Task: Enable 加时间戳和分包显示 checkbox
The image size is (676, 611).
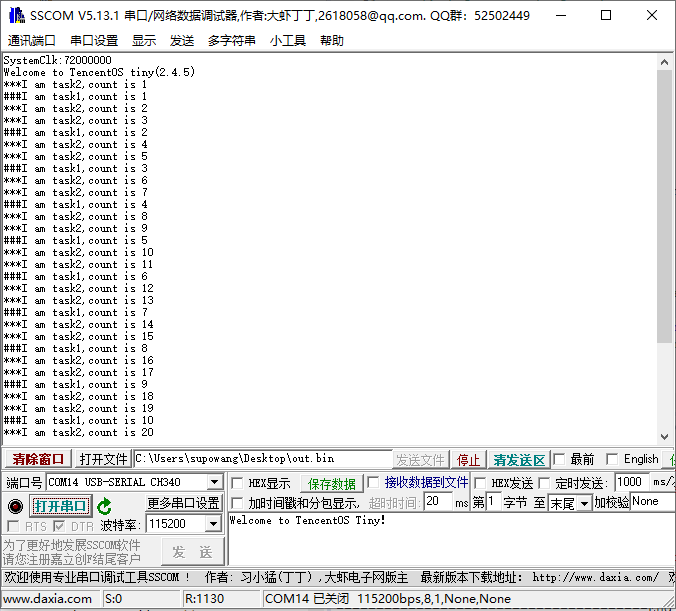Action: tap(237, 503)
